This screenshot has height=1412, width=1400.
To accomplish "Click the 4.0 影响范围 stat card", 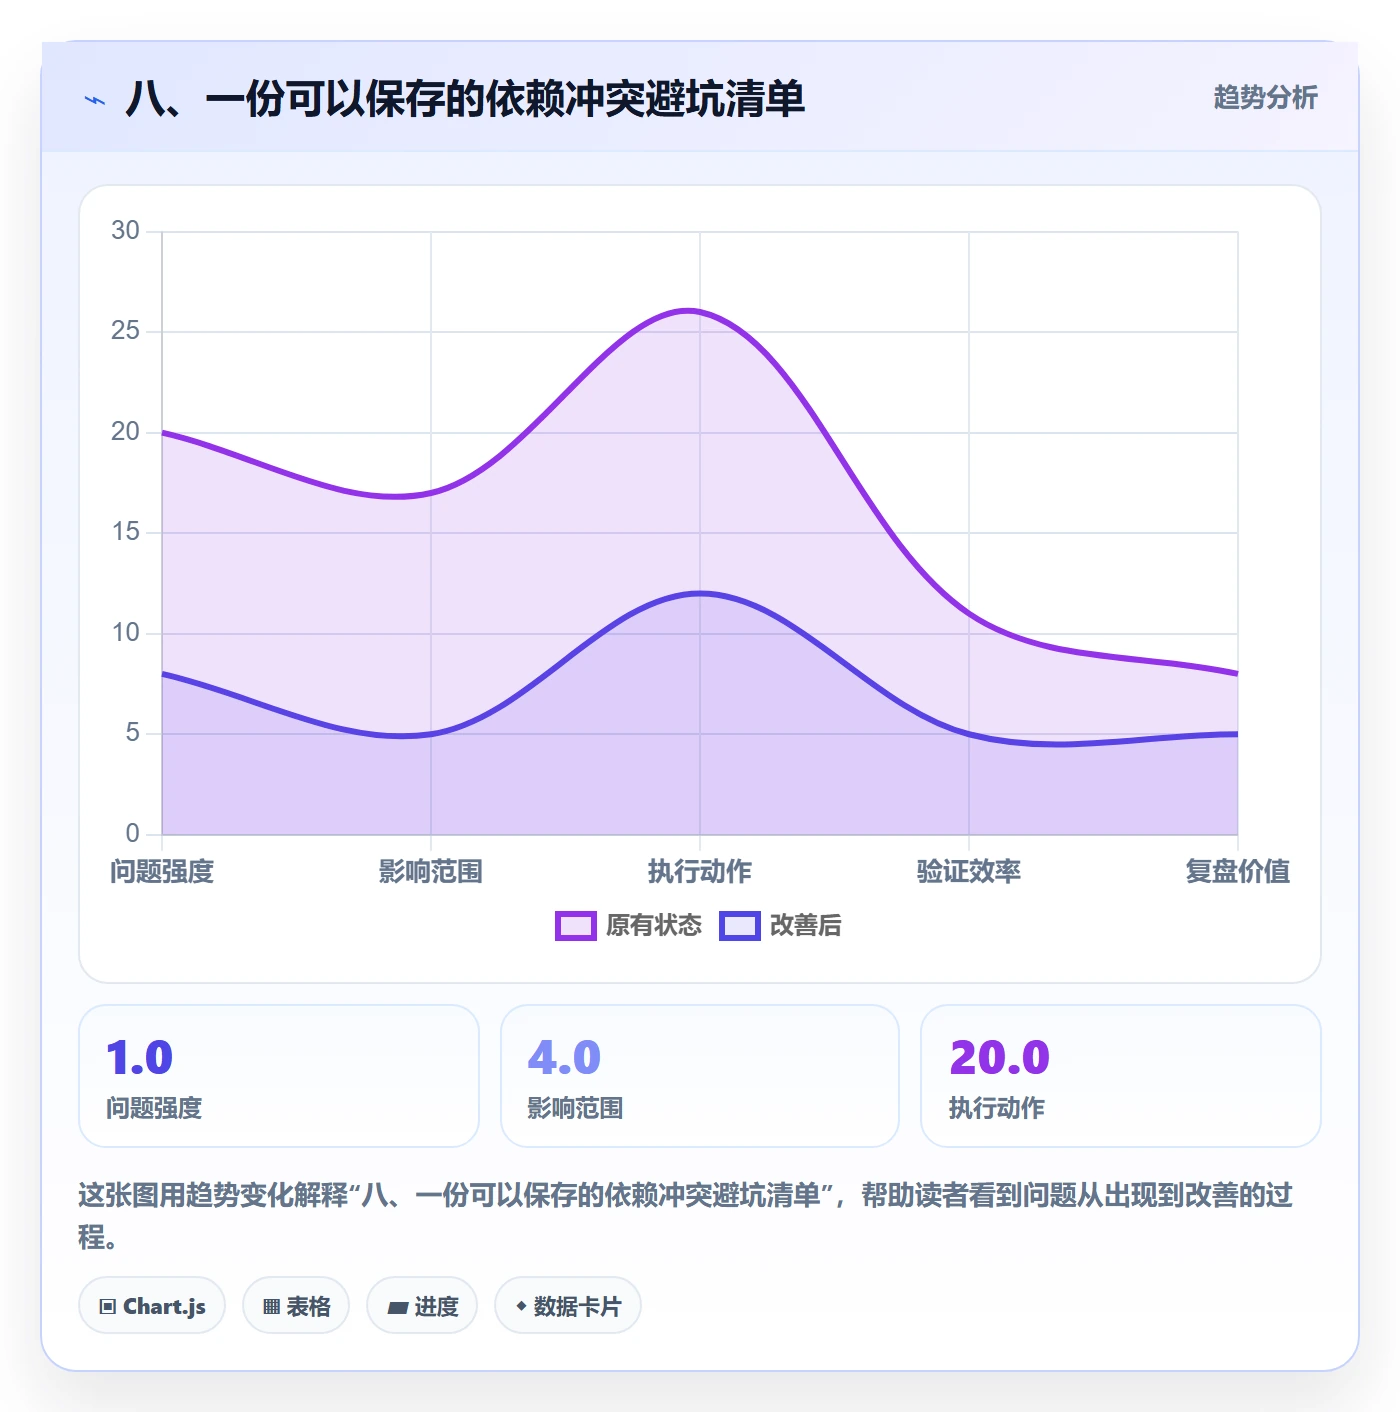I will pos(700,1076).
